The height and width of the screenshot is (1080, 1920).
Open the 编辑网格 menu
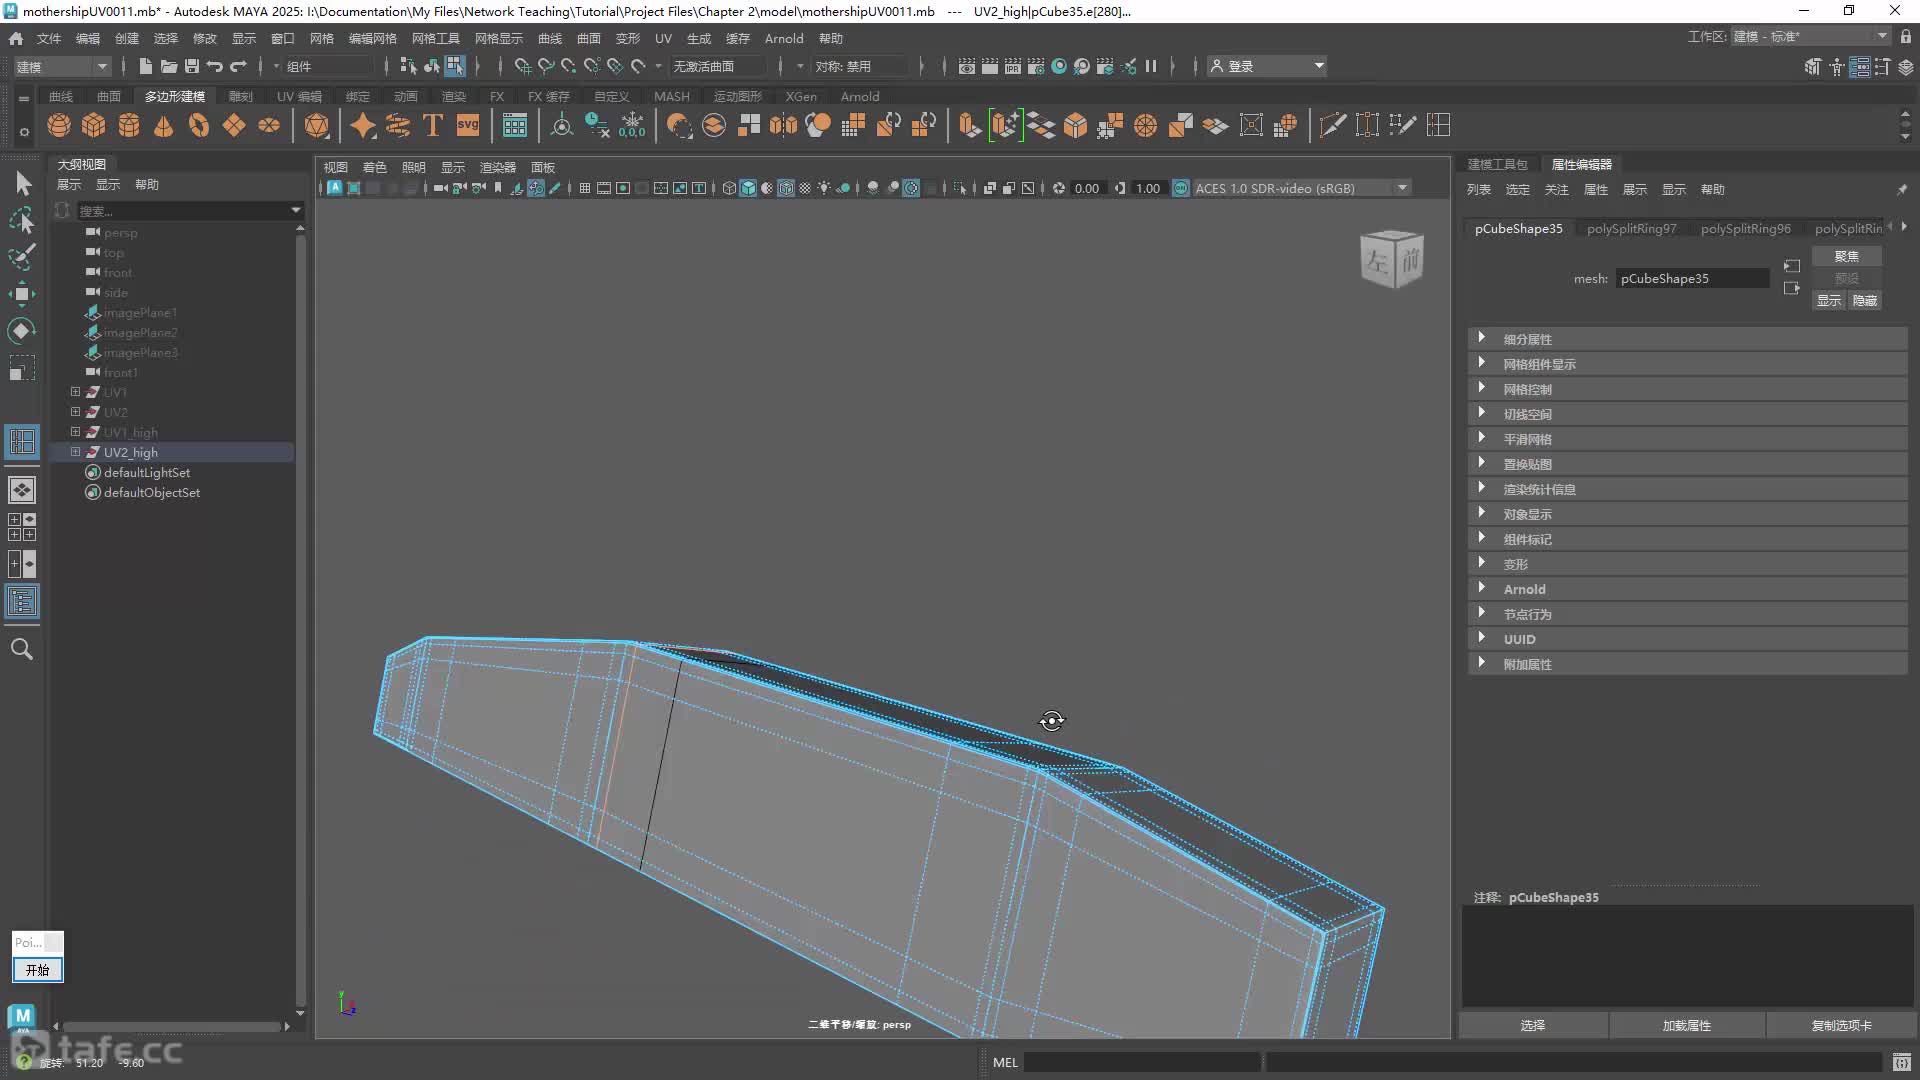point(372,38)
